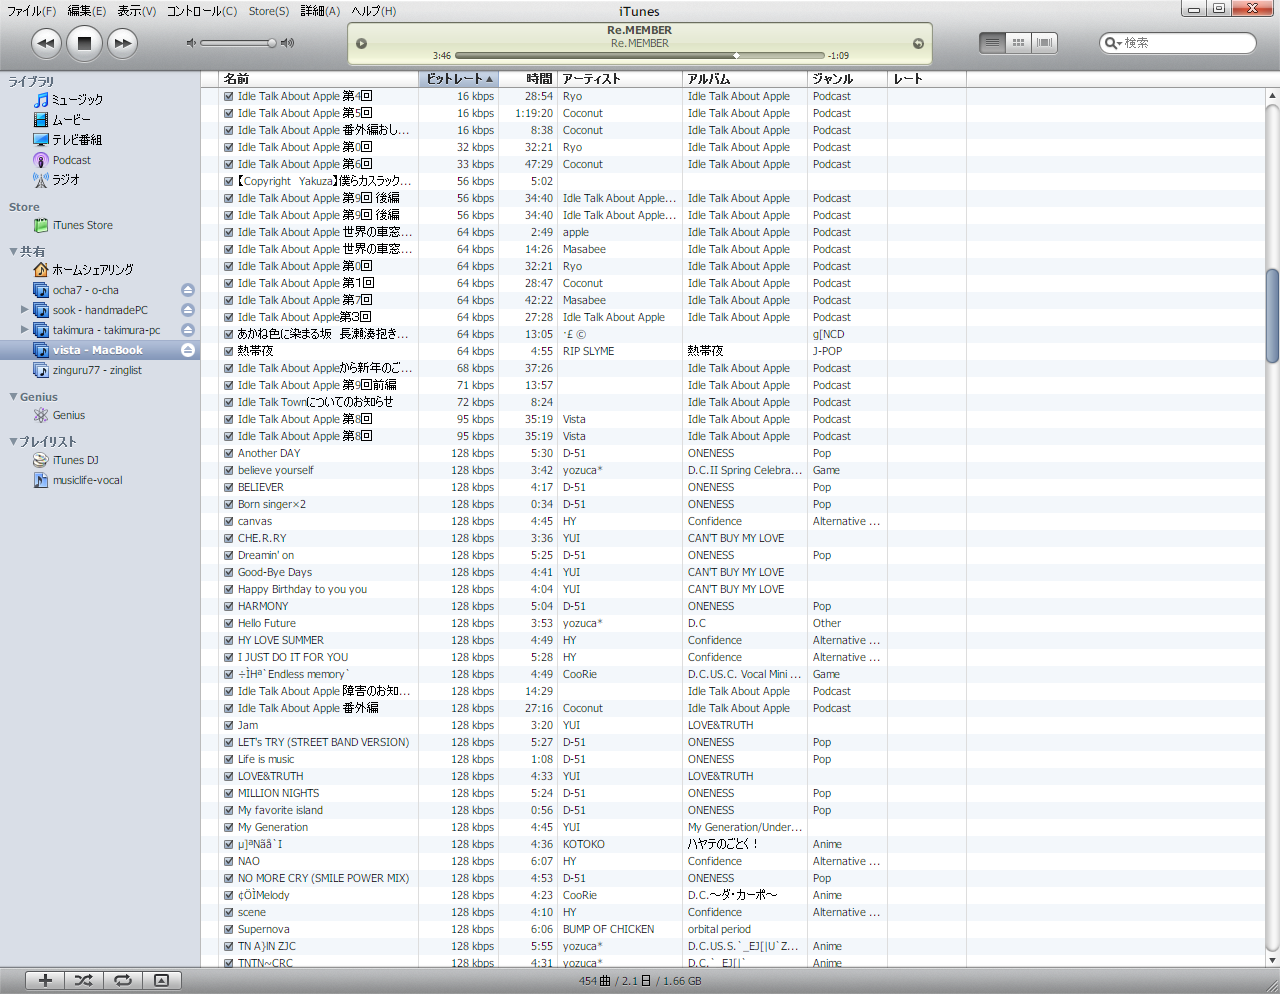Toggle repeat playback
This screenshot has height=994, width=1280.
click(x=123, y=981)
